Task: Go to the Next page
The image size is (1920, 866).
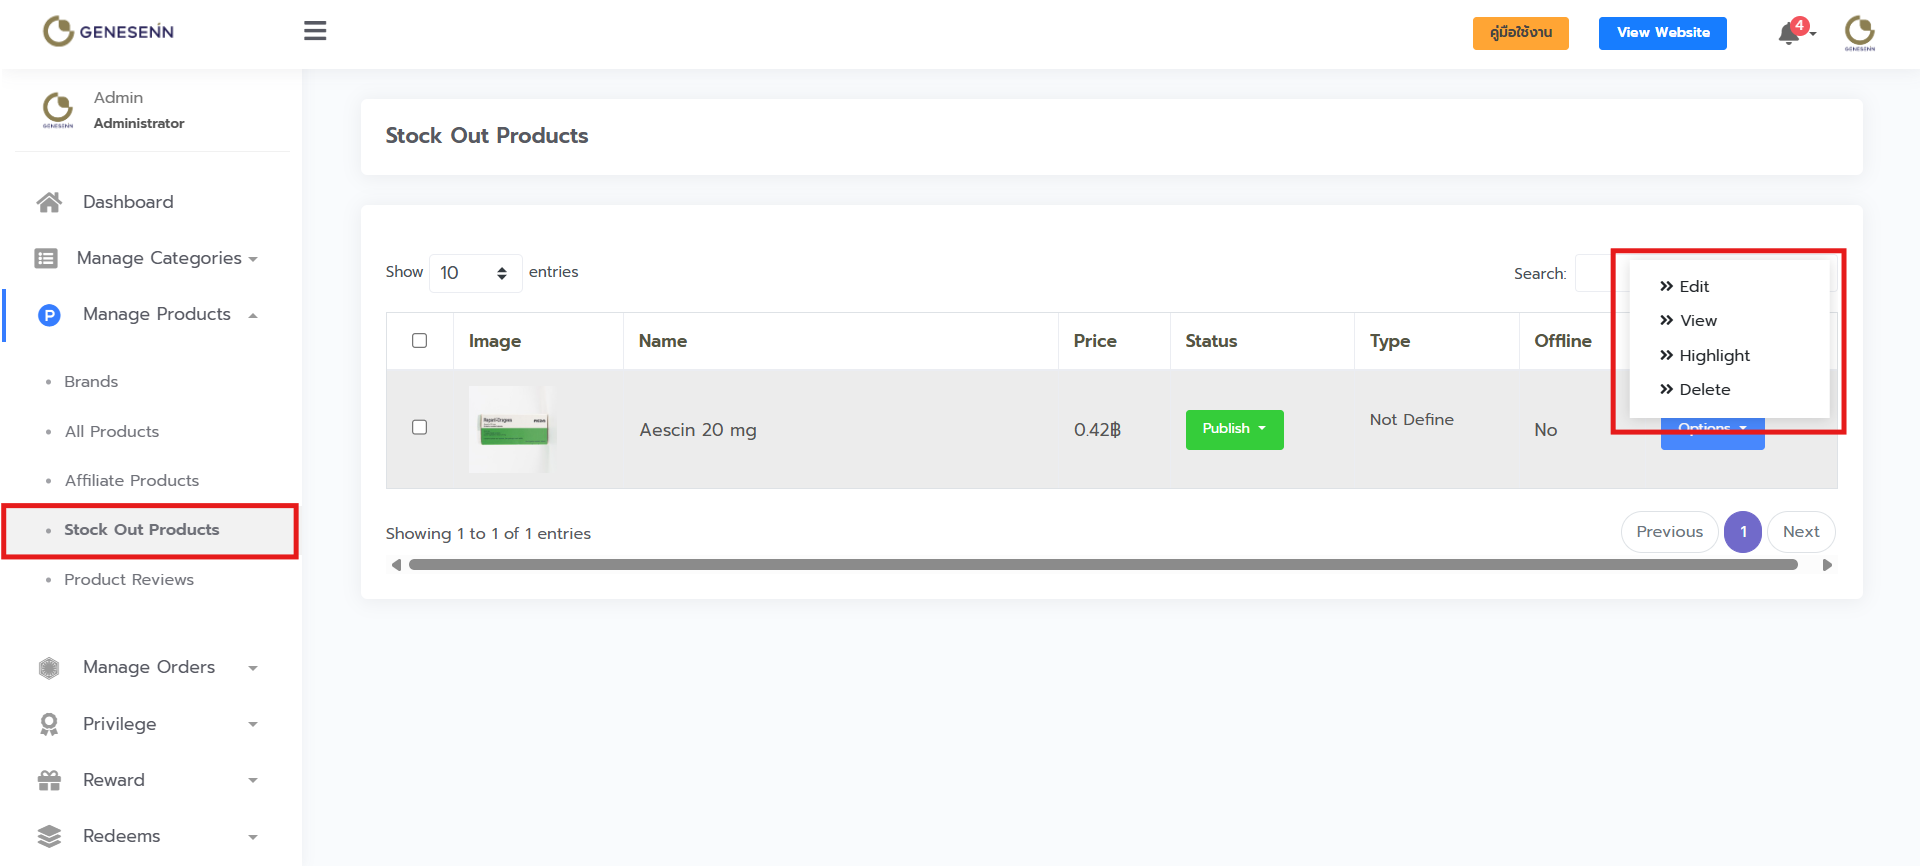Action: [1800, 532]
